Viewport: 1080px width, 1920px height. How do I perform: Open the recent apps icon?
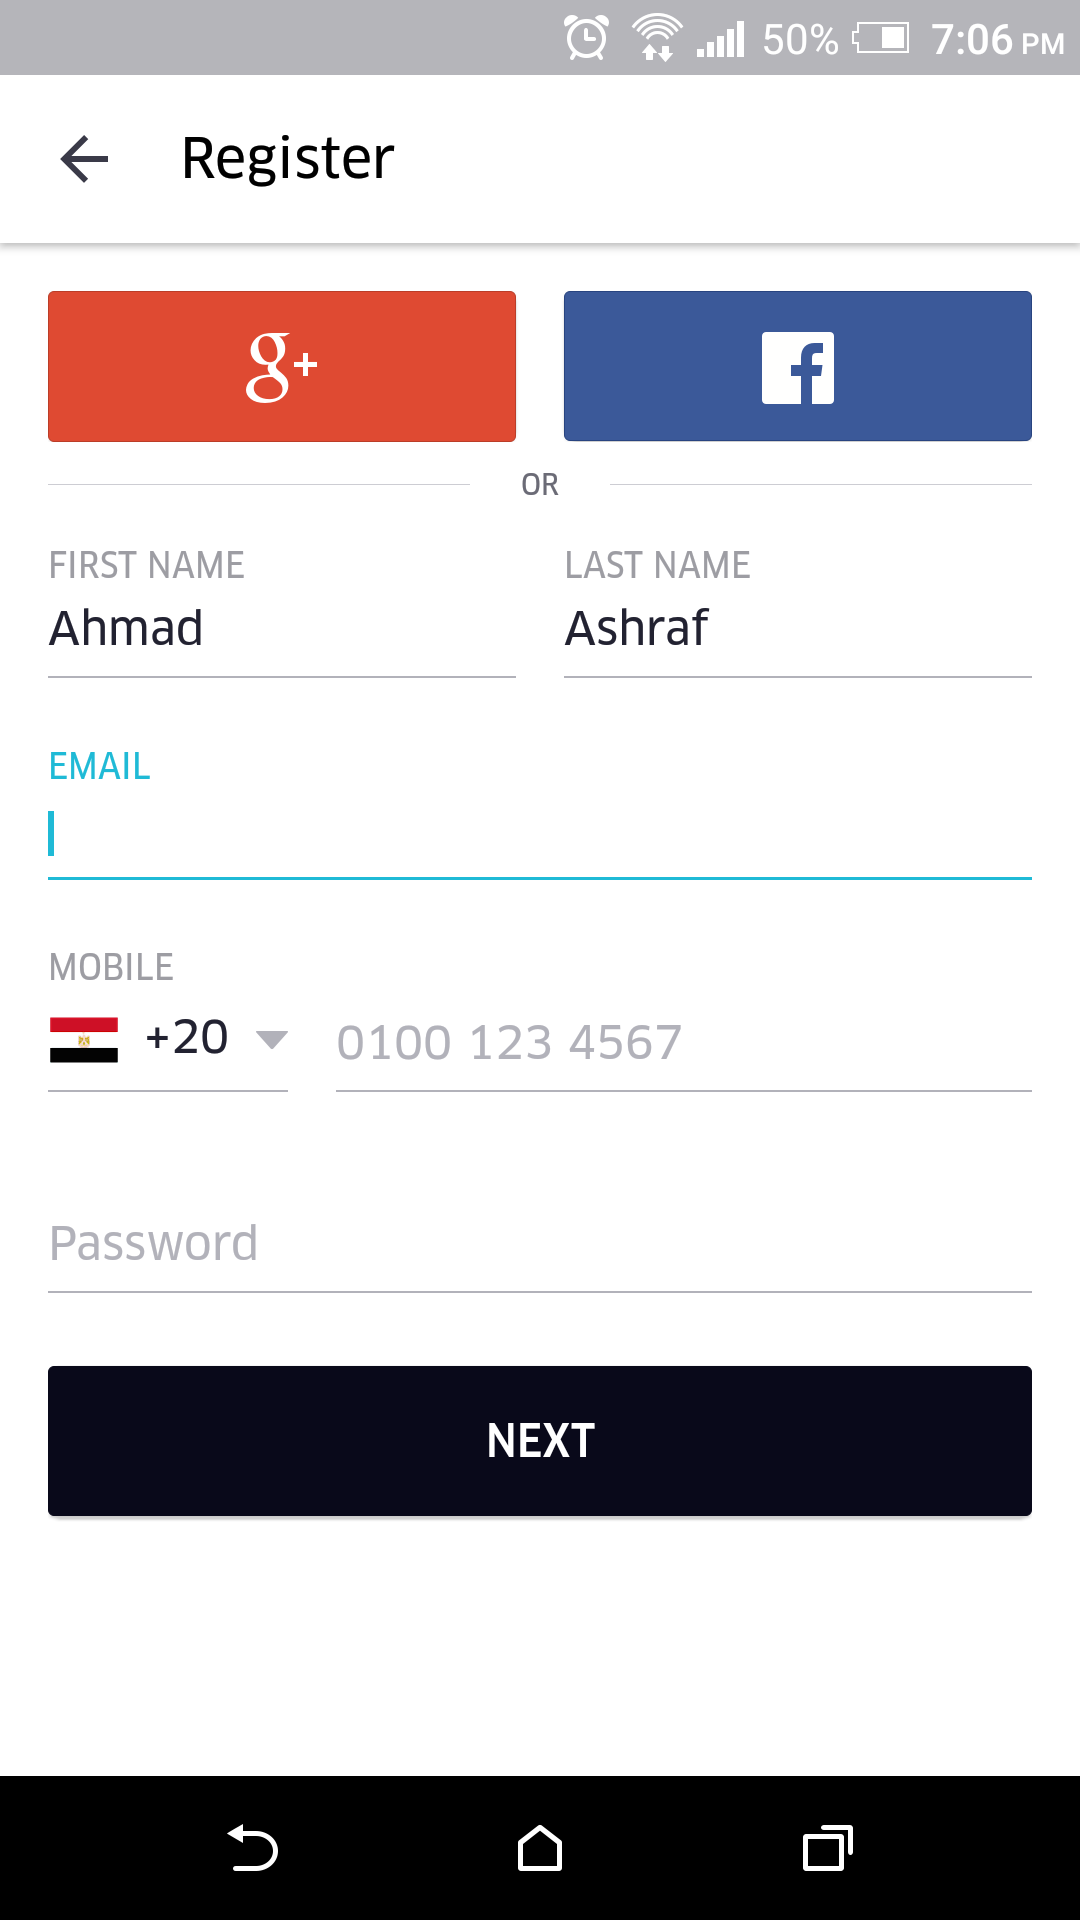(x=828, y=1848)
